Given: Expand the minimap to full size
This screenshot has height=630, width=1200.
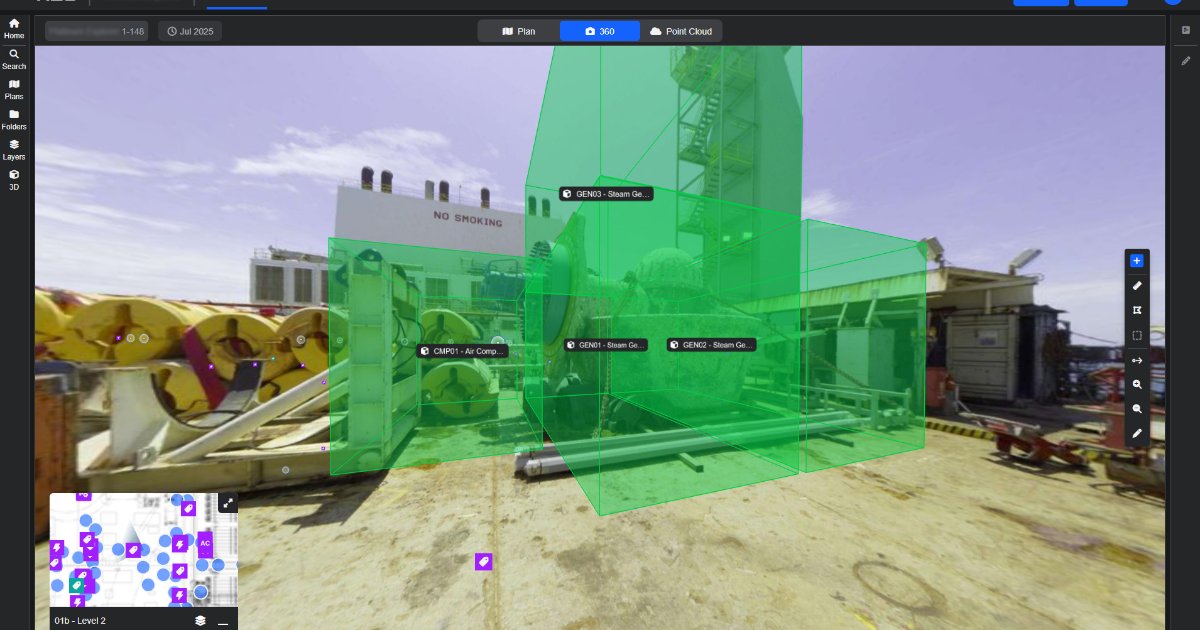Looking at the screenshot, I should coord(227,503).
